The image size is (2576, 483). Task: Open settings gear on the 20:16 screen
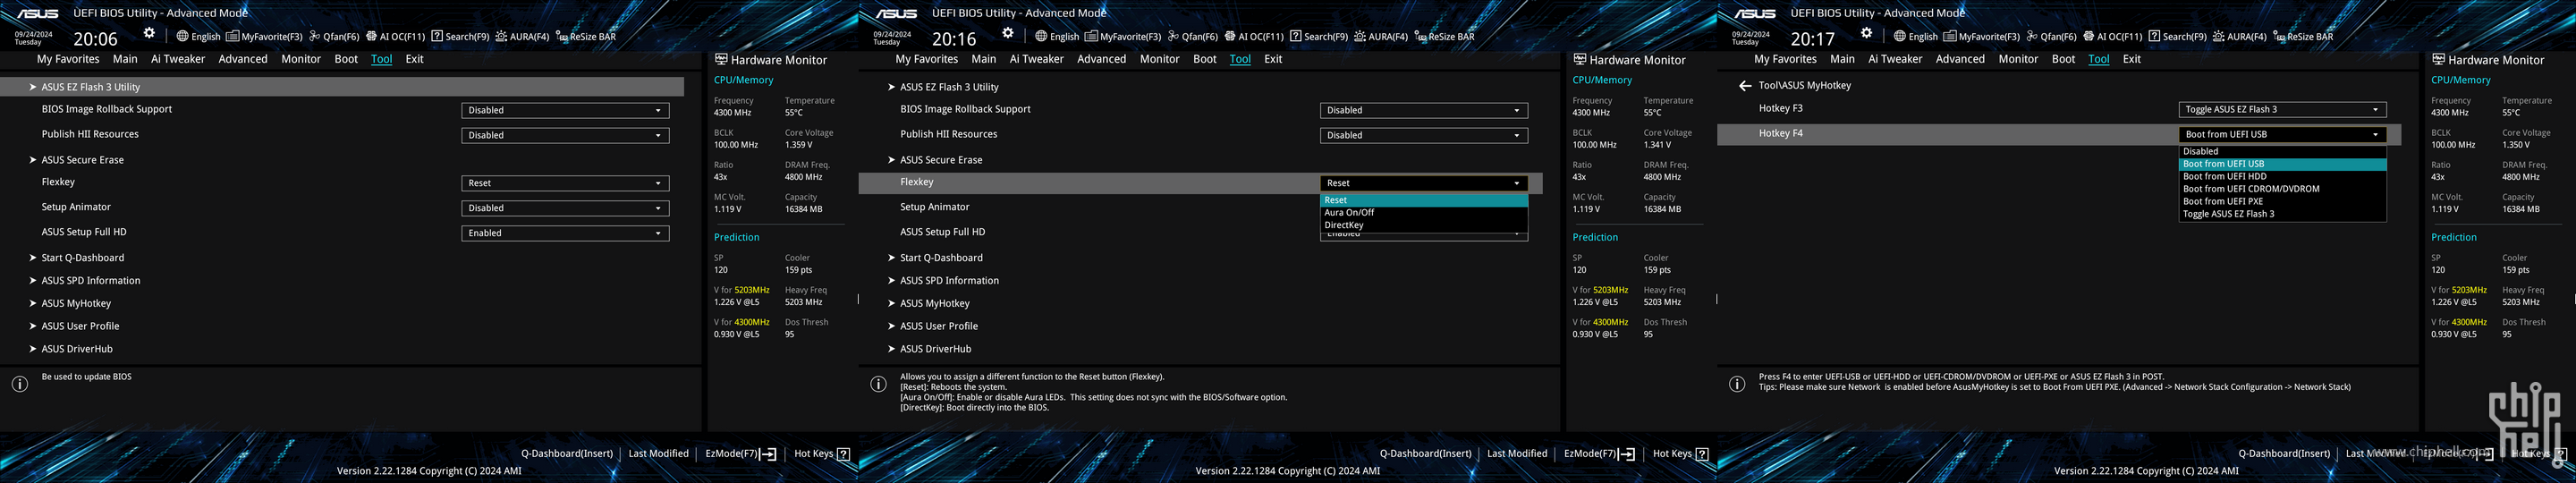(x=1008, y=33)
